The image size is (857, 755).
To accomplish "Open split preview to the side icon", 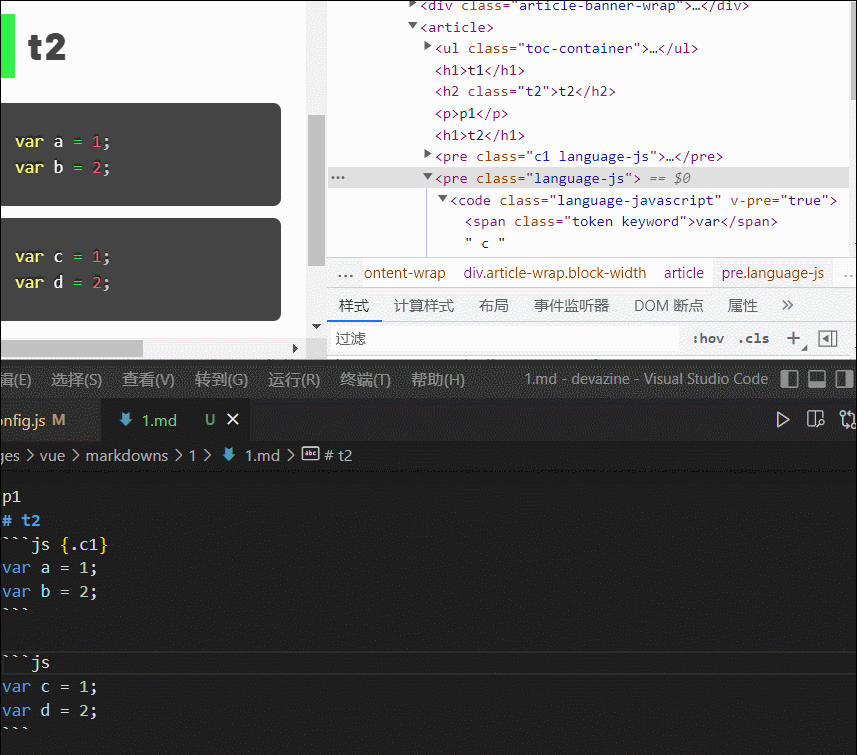I will (815, 419).
